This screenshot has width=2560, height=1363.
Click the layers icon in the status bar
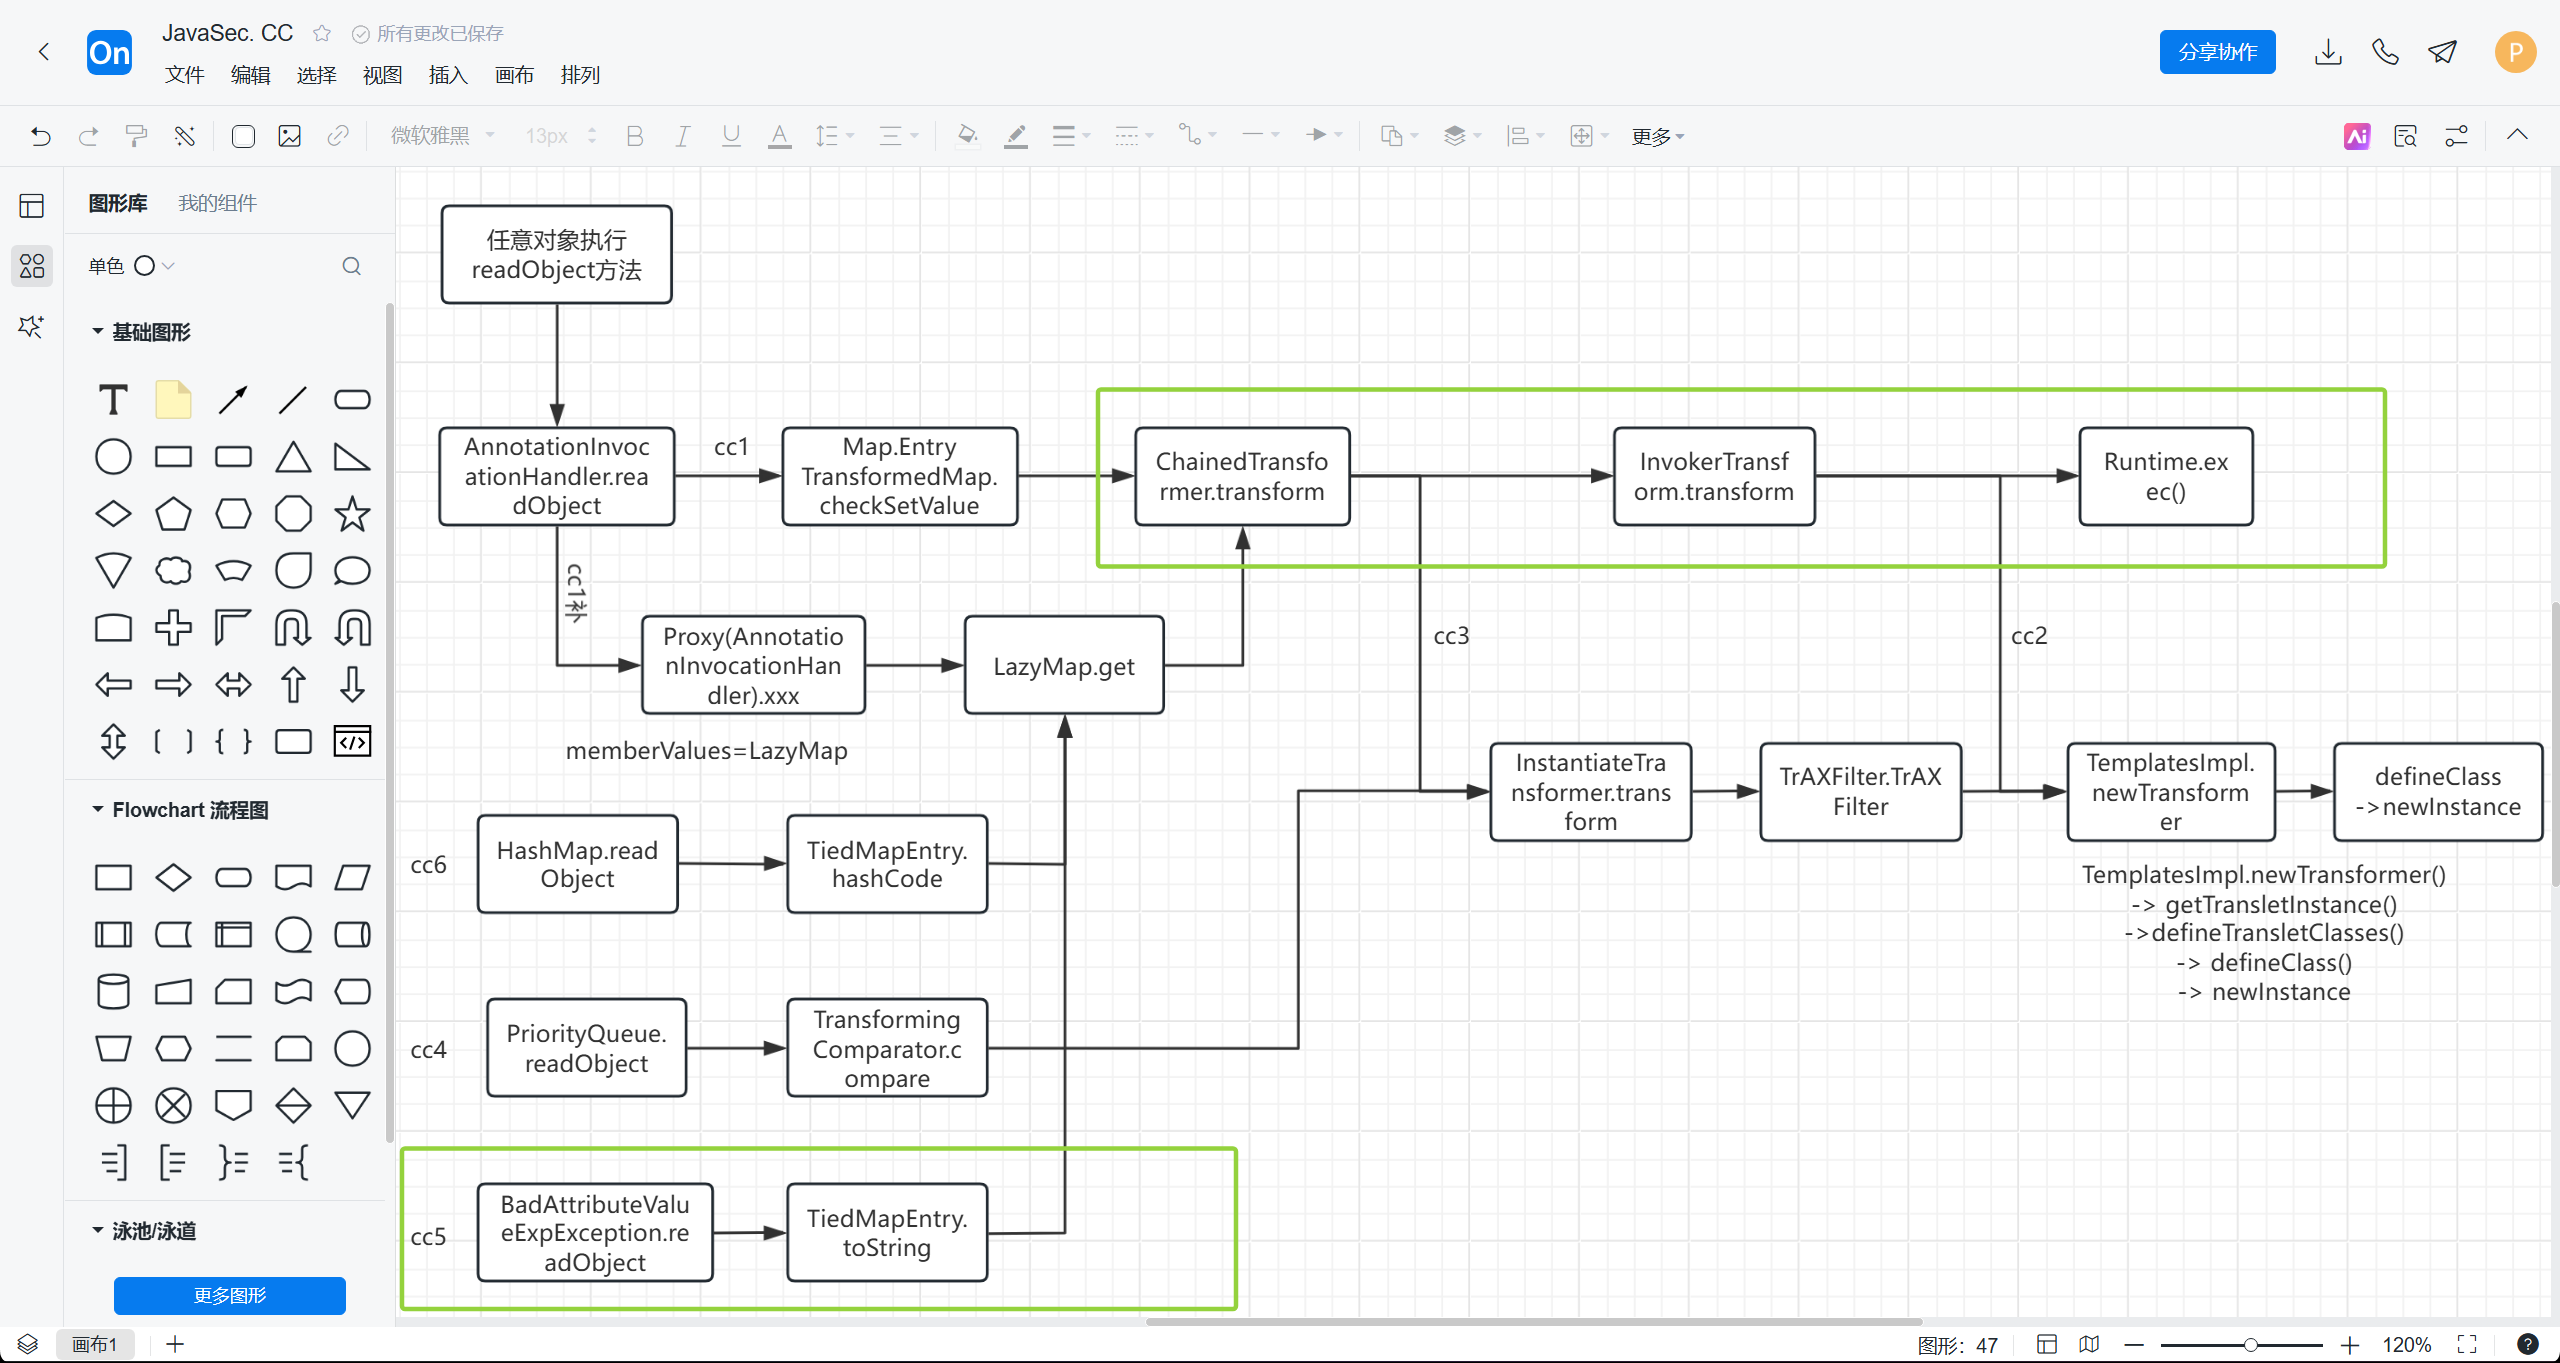coord(27,1344)
